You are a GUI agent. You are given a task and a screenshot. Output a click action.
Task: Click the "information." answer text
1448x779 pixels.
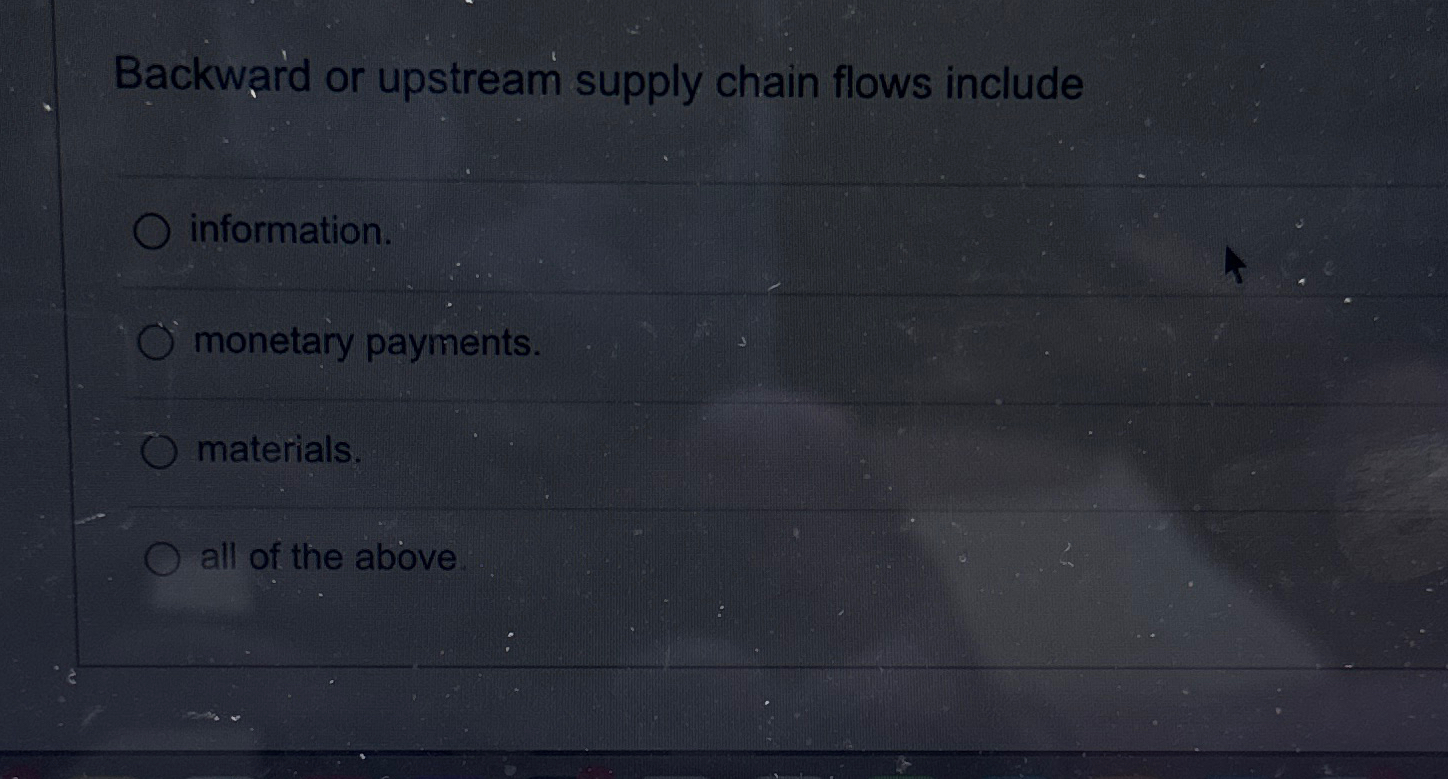click(x=291, y=231)
